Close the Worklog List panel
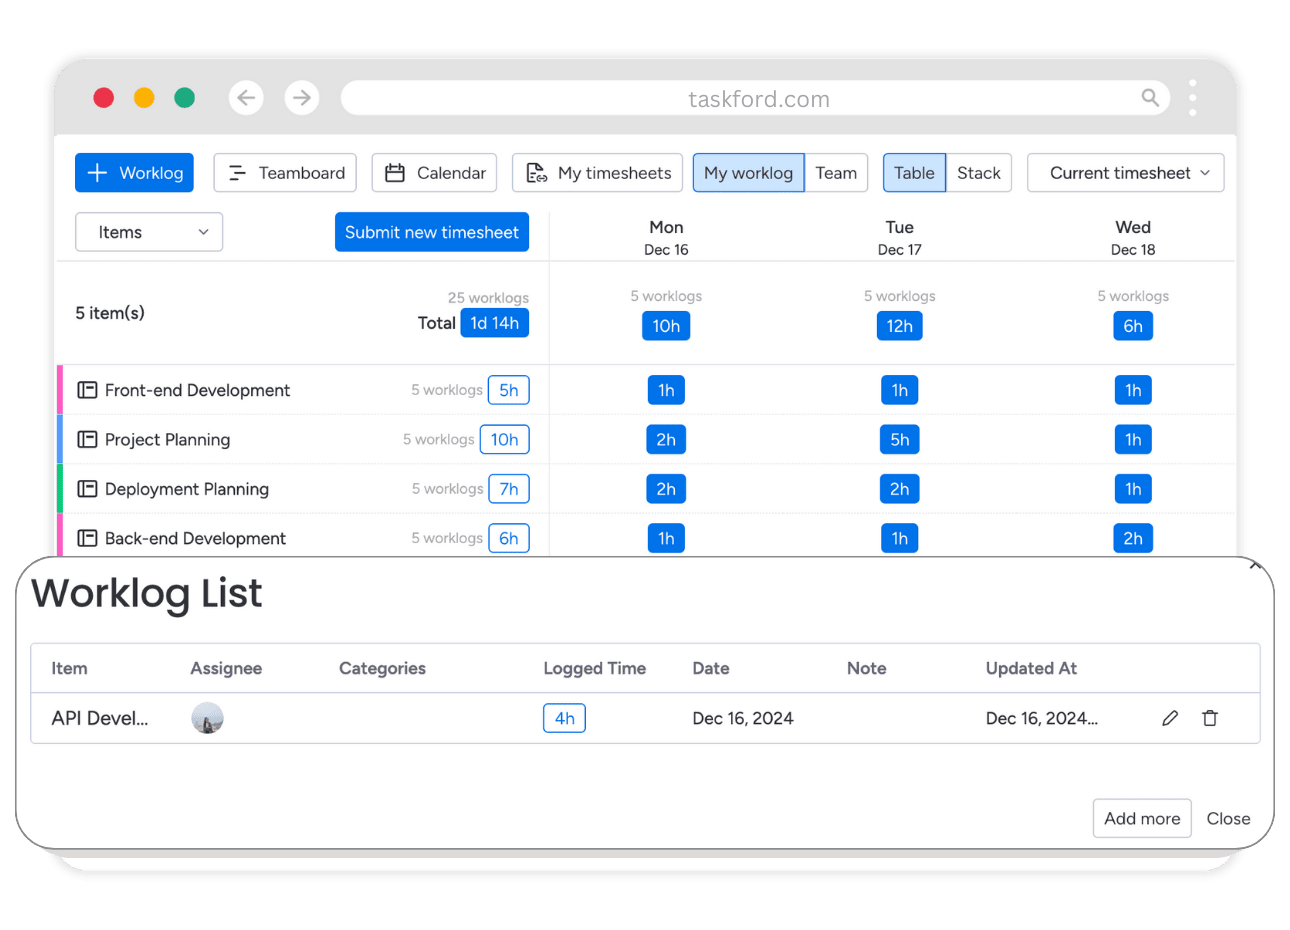 coord(1228,818)
